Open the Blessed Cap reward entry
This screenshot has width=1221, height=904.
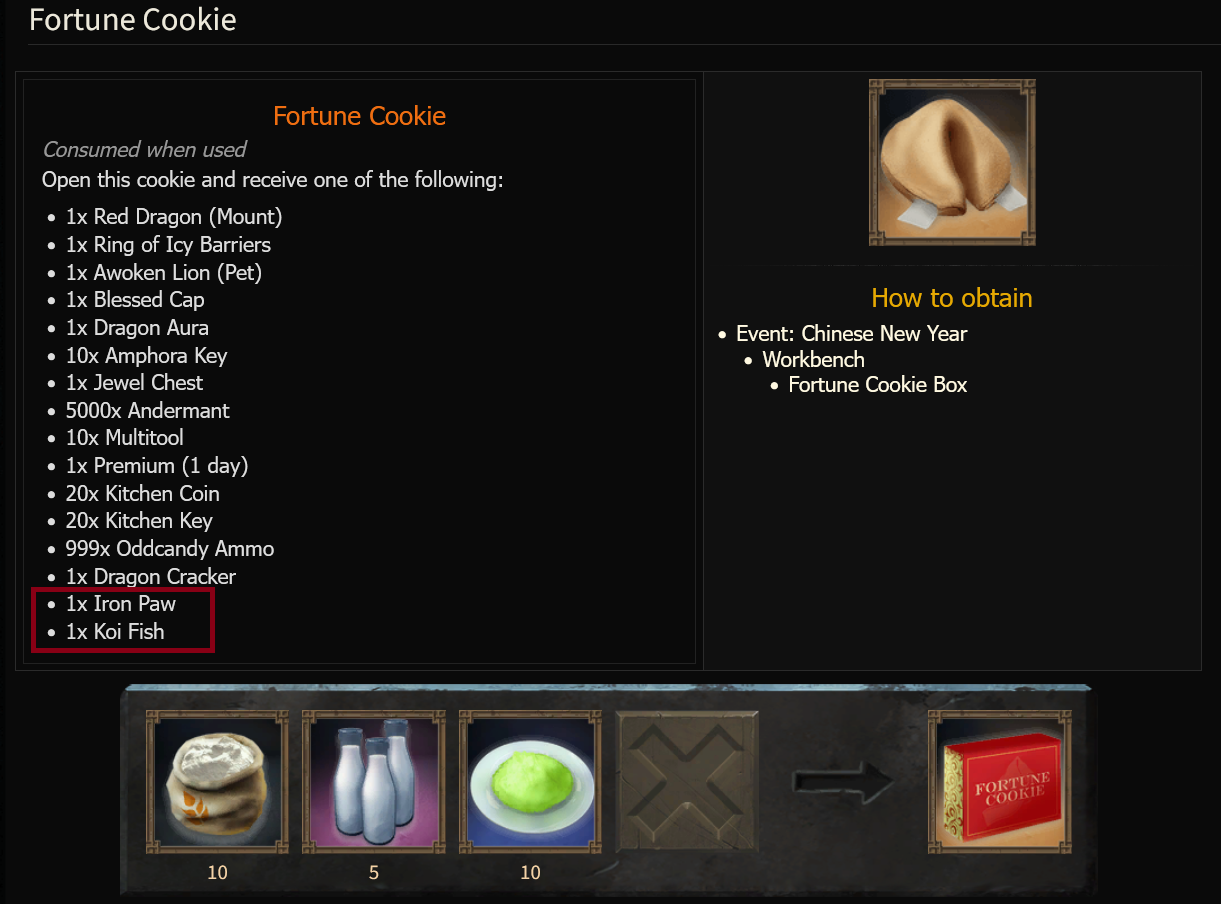[x=135, y=300]
